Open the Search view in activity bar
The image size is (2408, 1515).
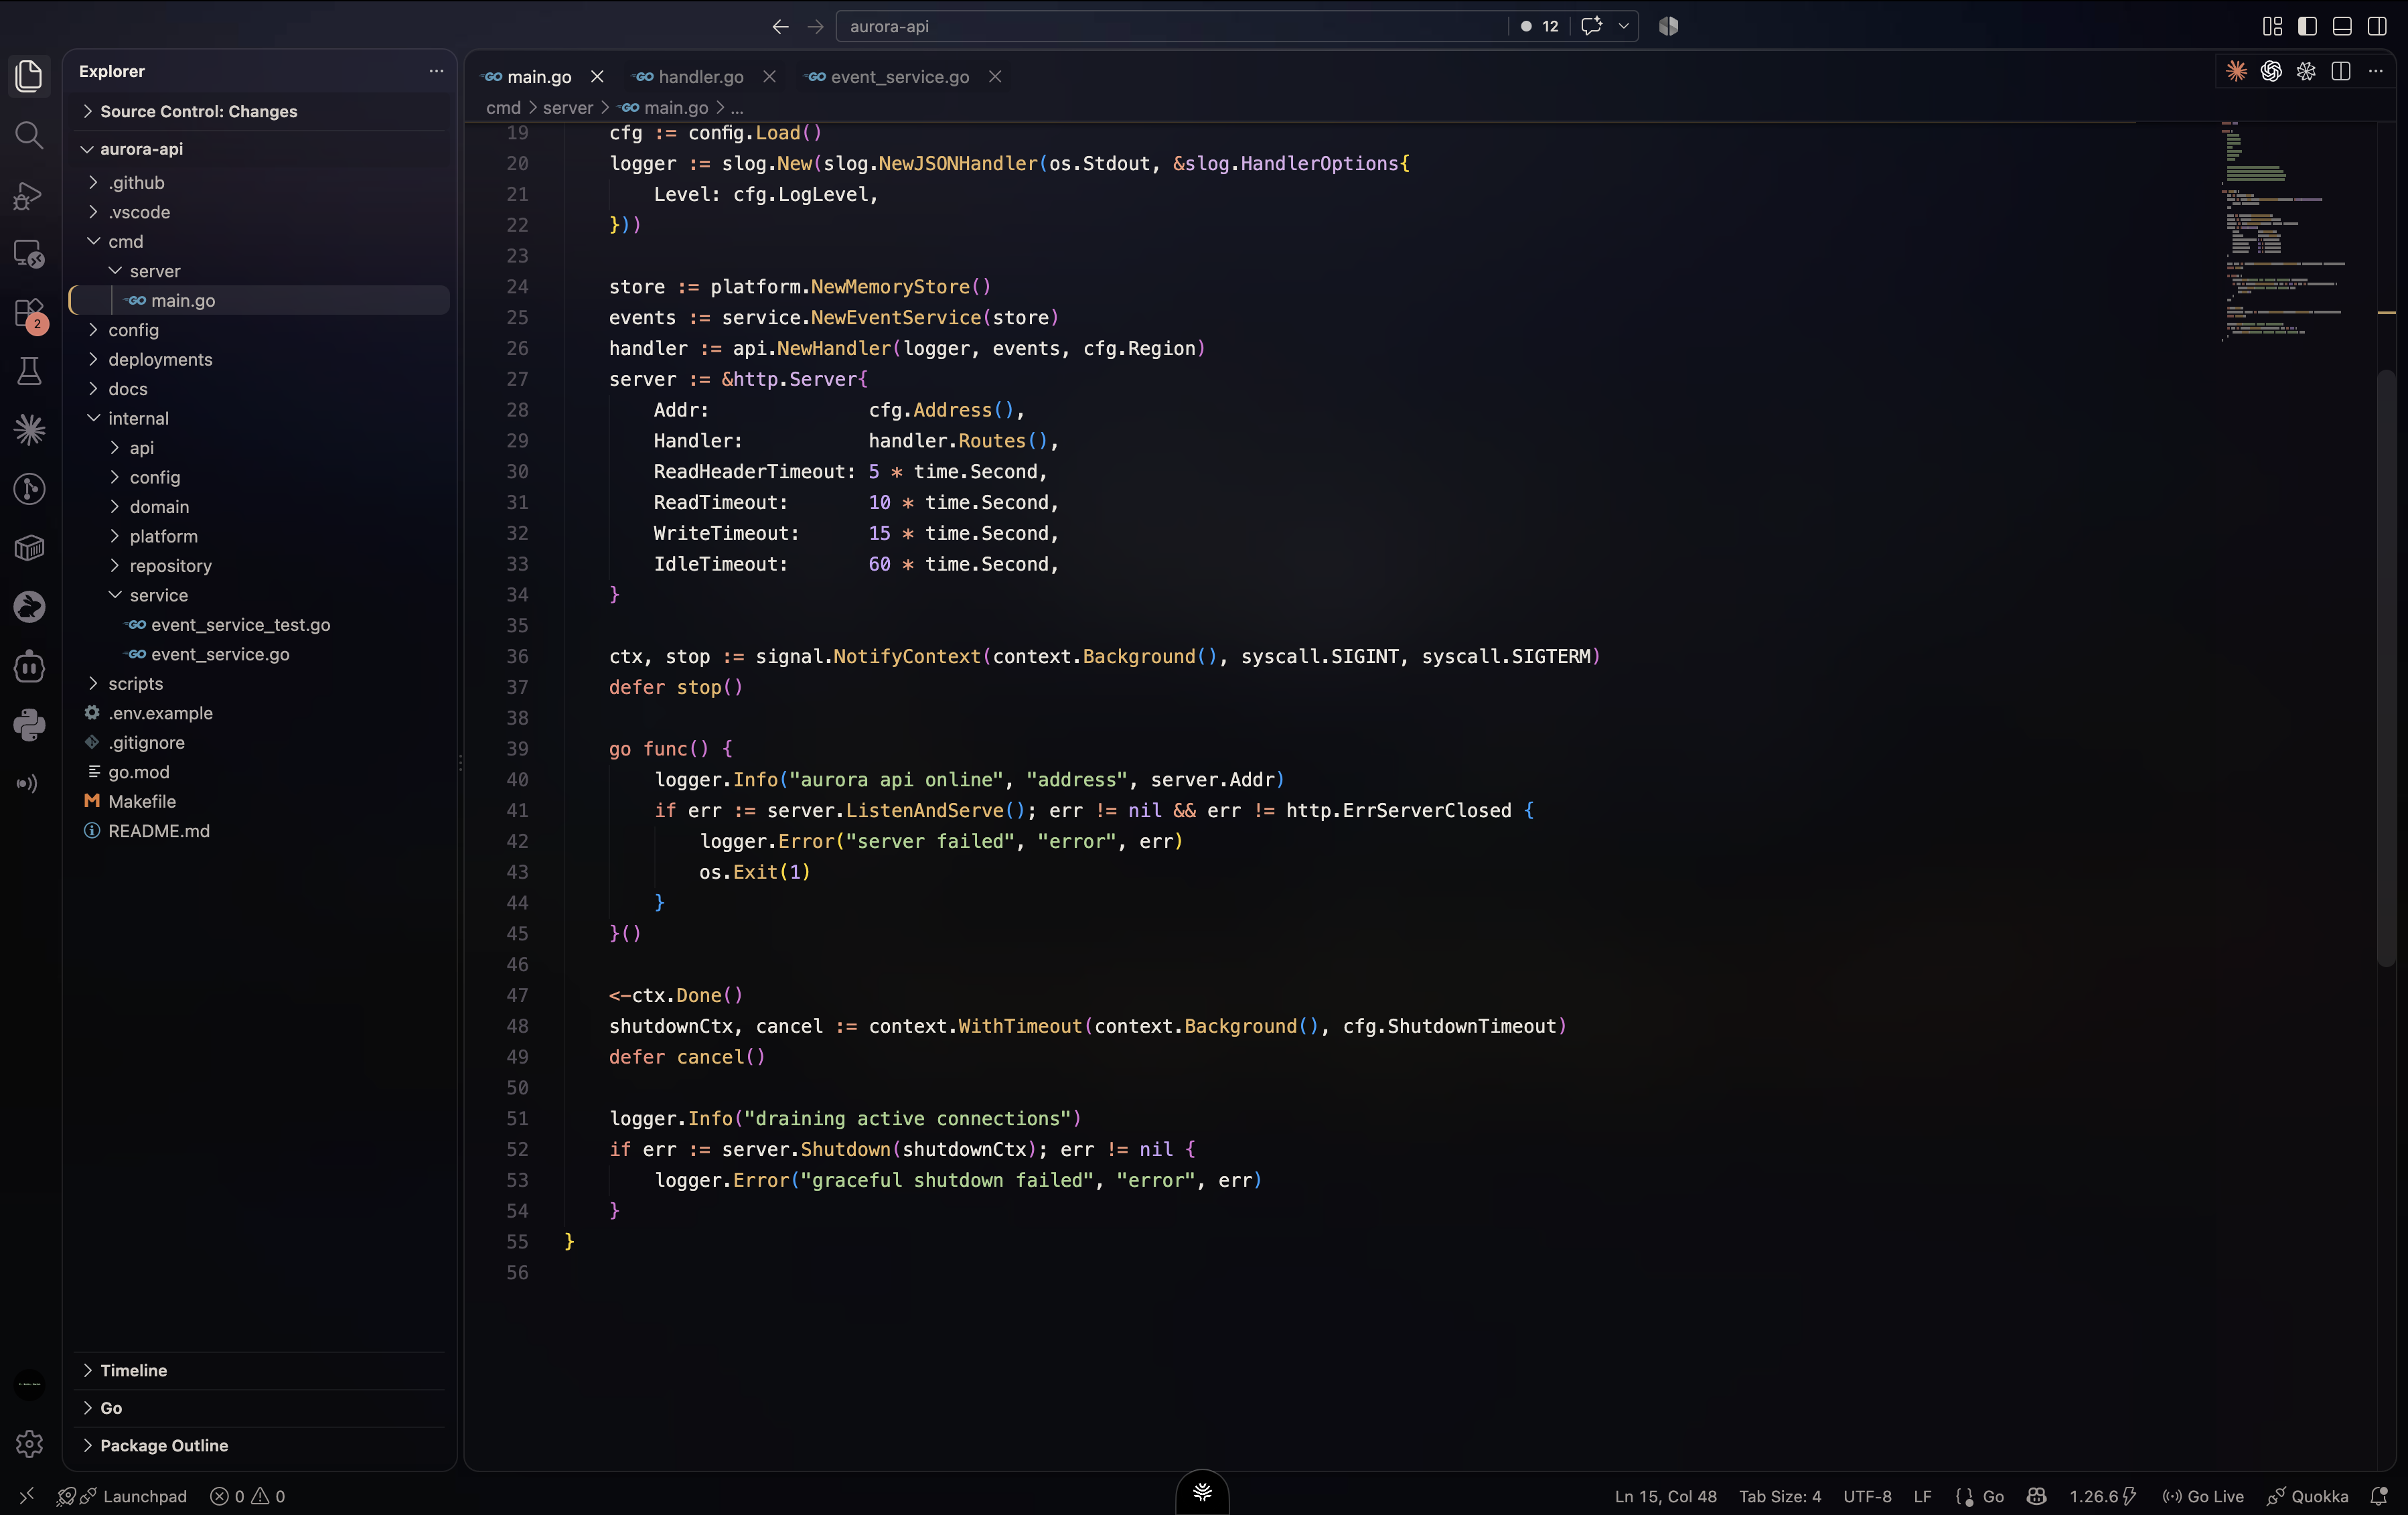point(29,135)
